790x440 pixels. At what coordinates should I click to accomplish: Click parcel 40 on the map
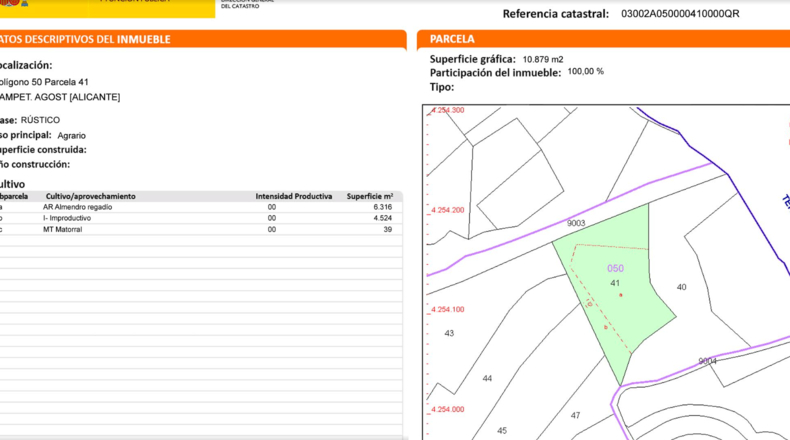click(681, 287)
